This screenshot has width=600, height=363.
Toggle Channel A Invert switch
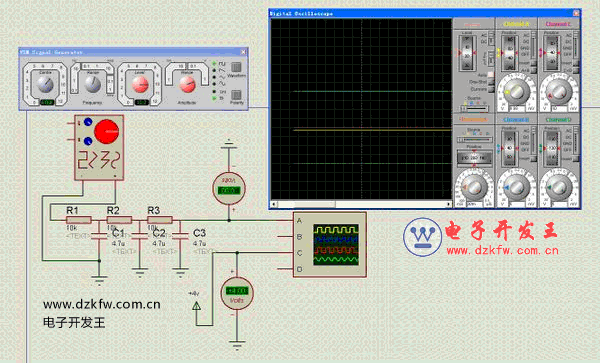(x=533, y=63)
